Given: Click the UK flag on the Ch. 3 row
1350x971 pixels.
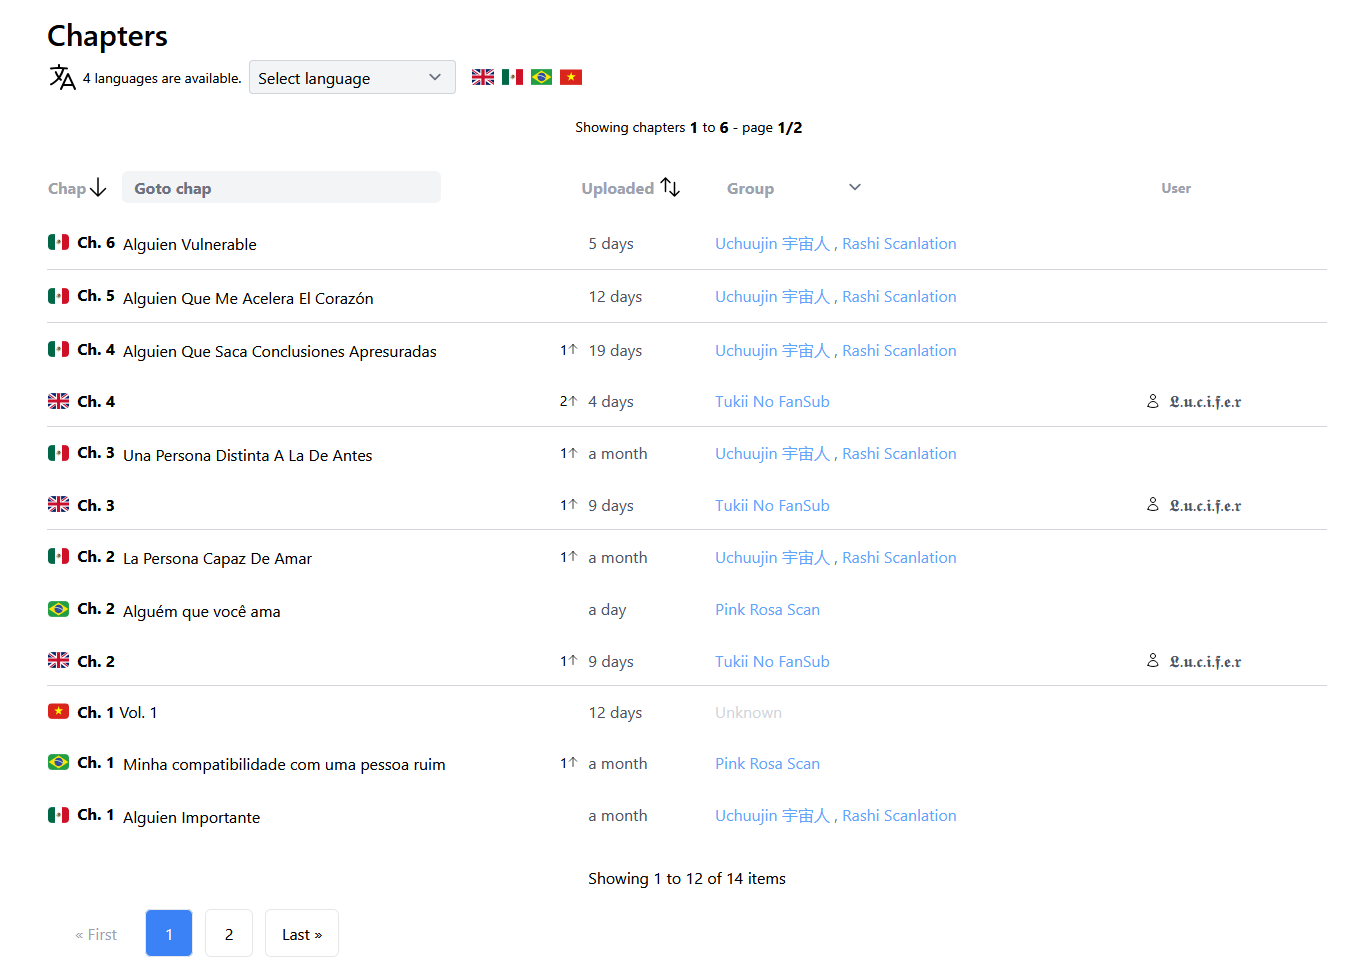Looking at the screenshot, I should (x=58, y=504).
